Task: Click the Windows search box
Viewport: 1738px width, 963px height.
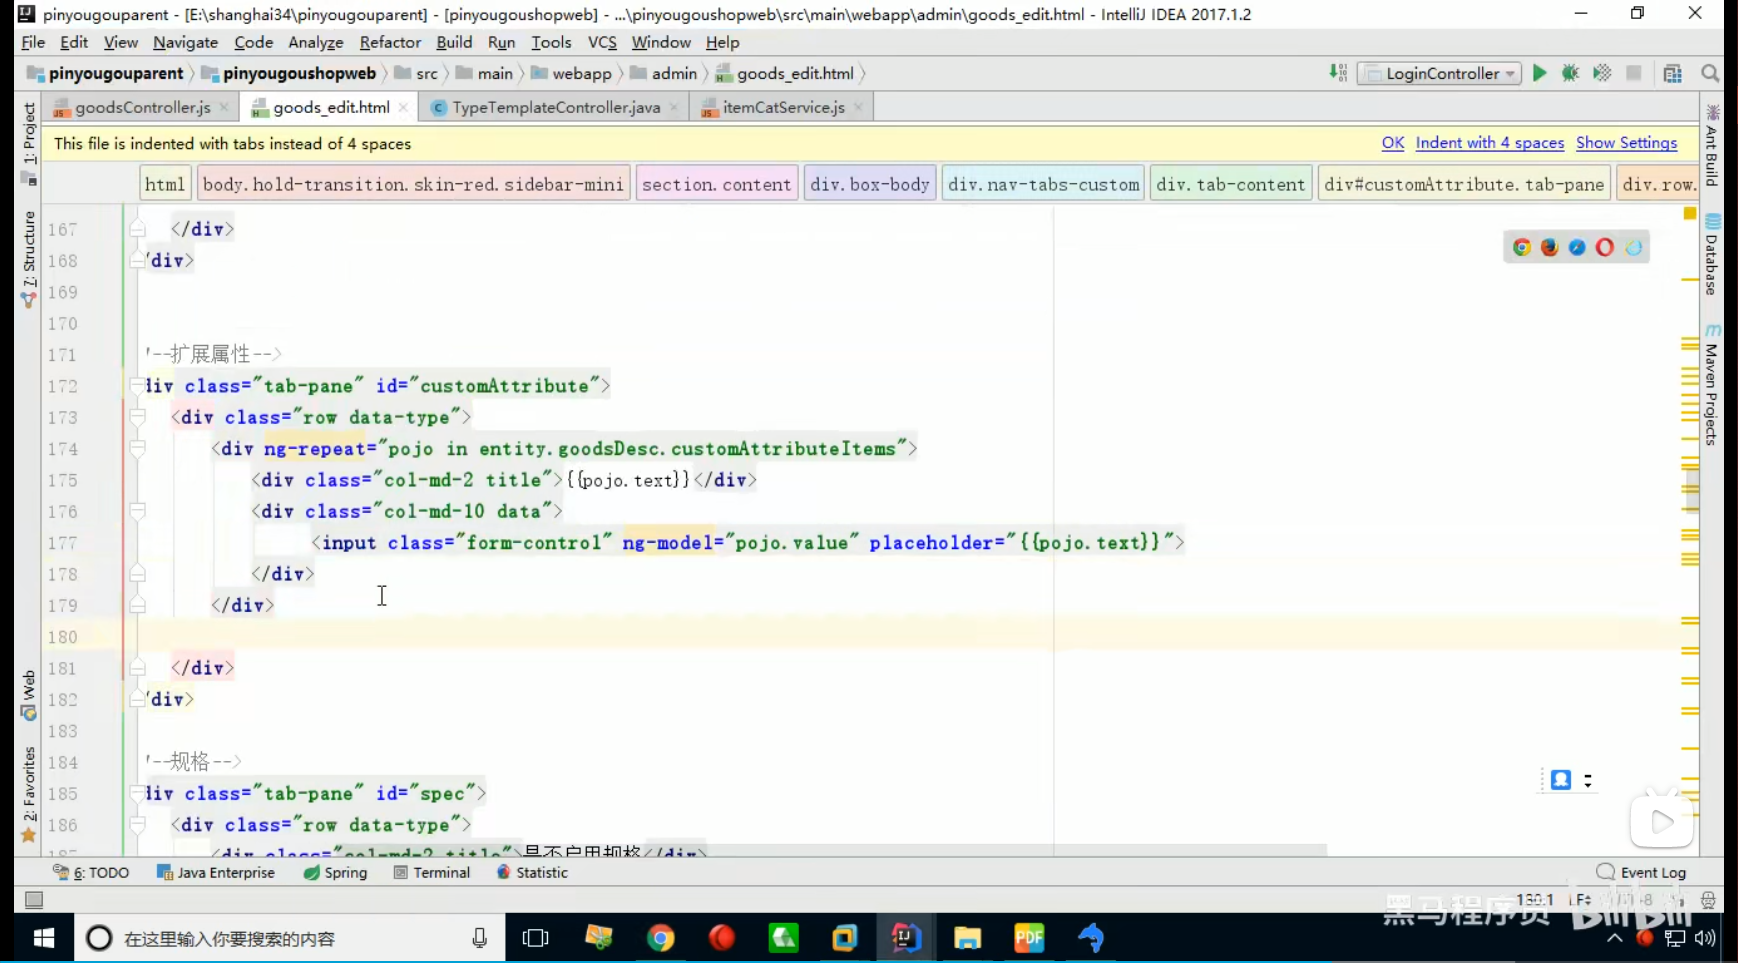Action: (x=290, y=938)
